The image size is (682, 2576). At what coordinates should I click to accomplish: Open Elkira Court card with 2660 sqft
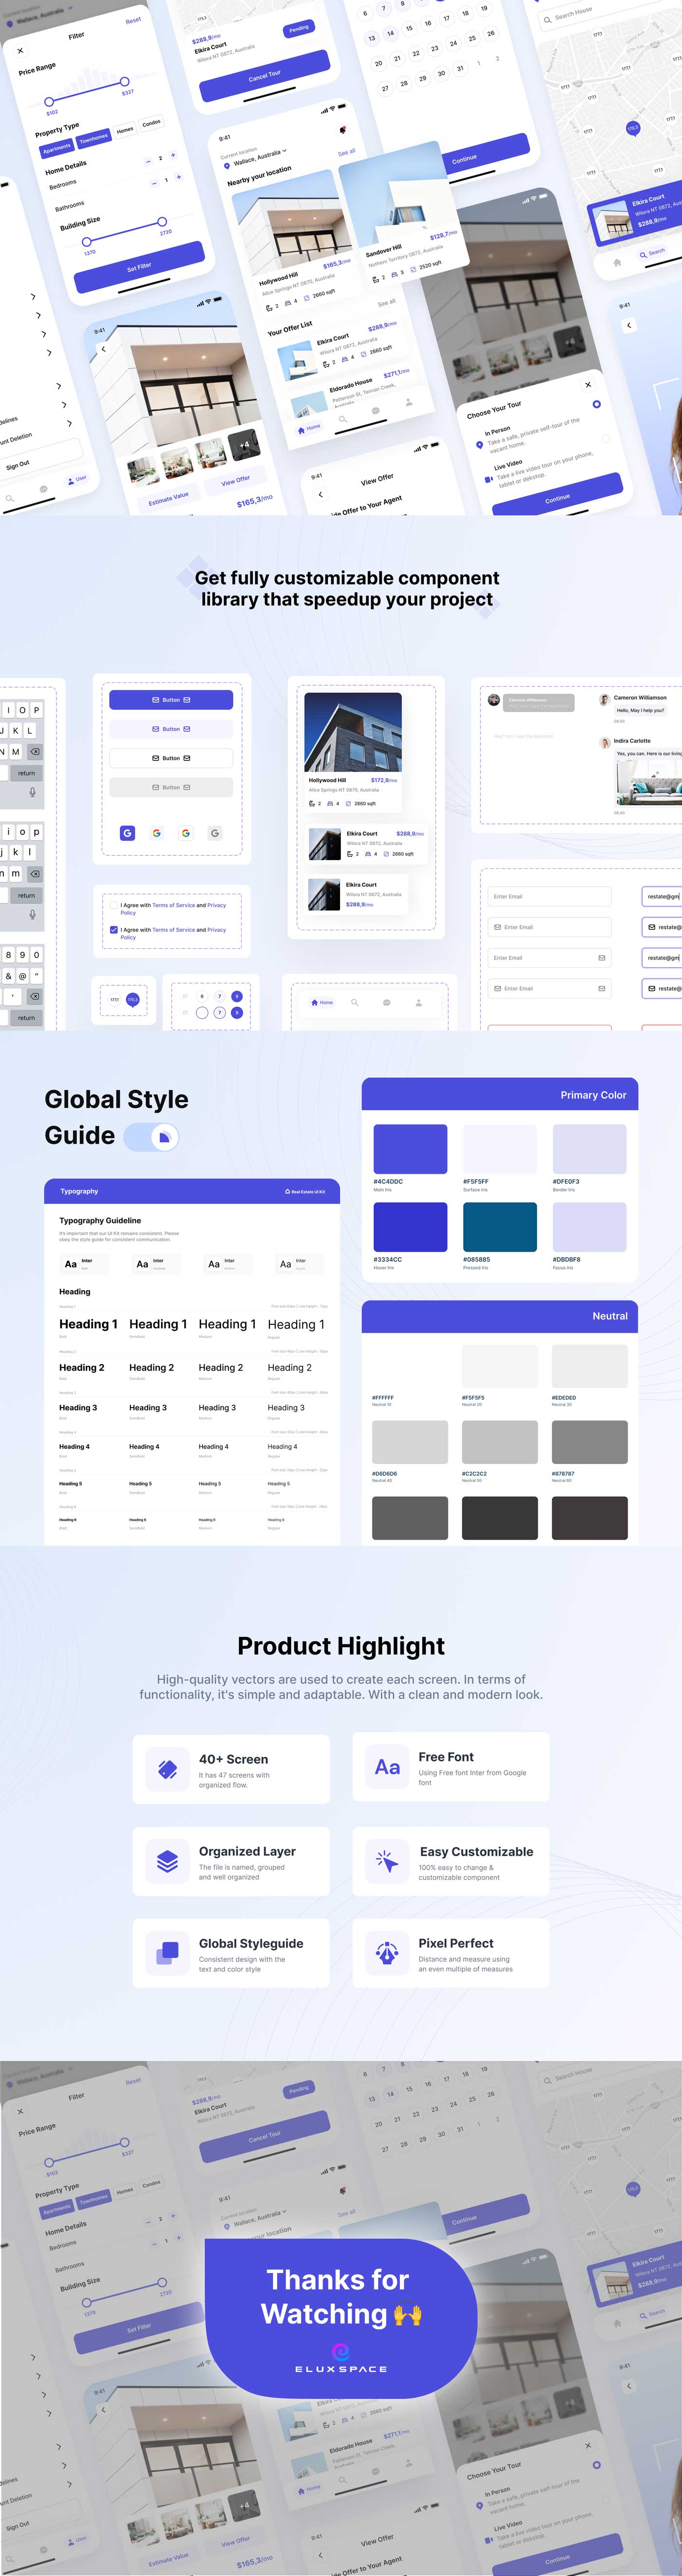[366, 844]
